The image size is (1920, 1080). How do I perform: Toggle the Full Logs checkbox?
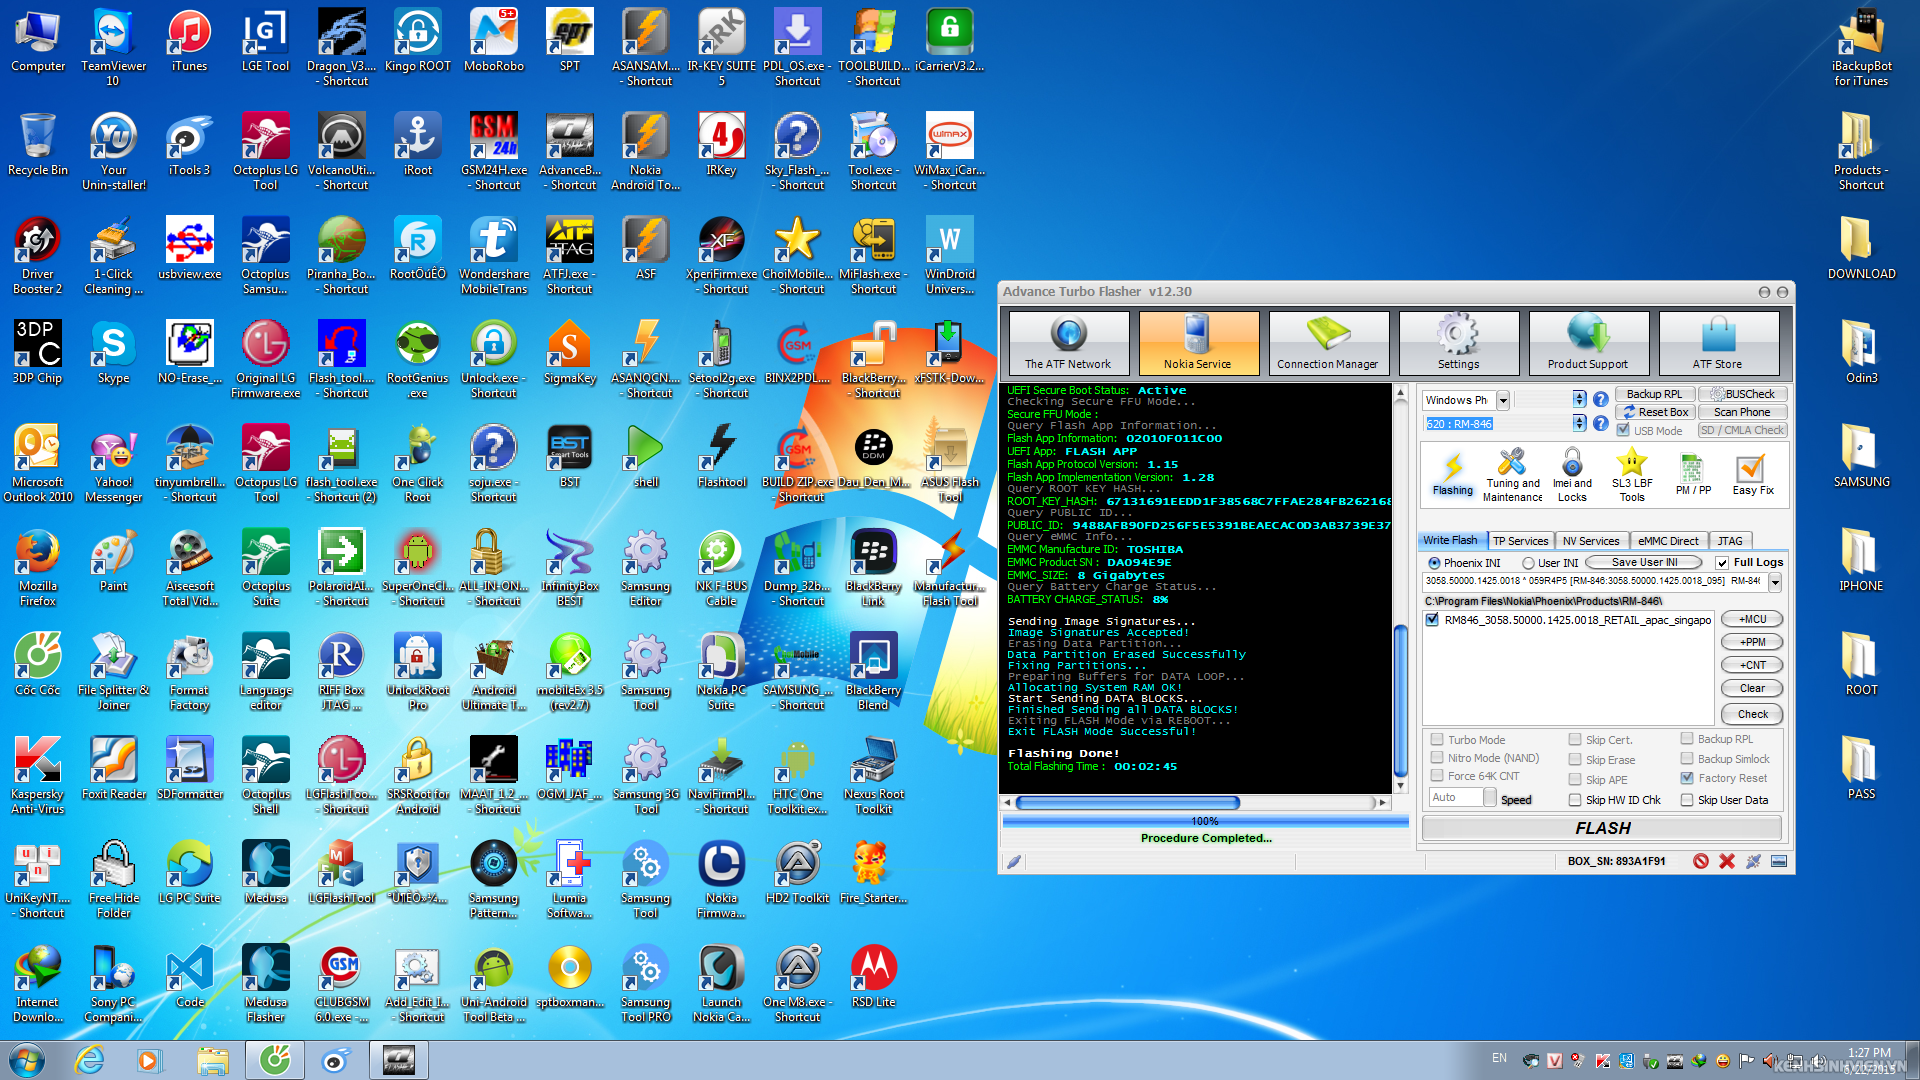[x=1722, y=563]
